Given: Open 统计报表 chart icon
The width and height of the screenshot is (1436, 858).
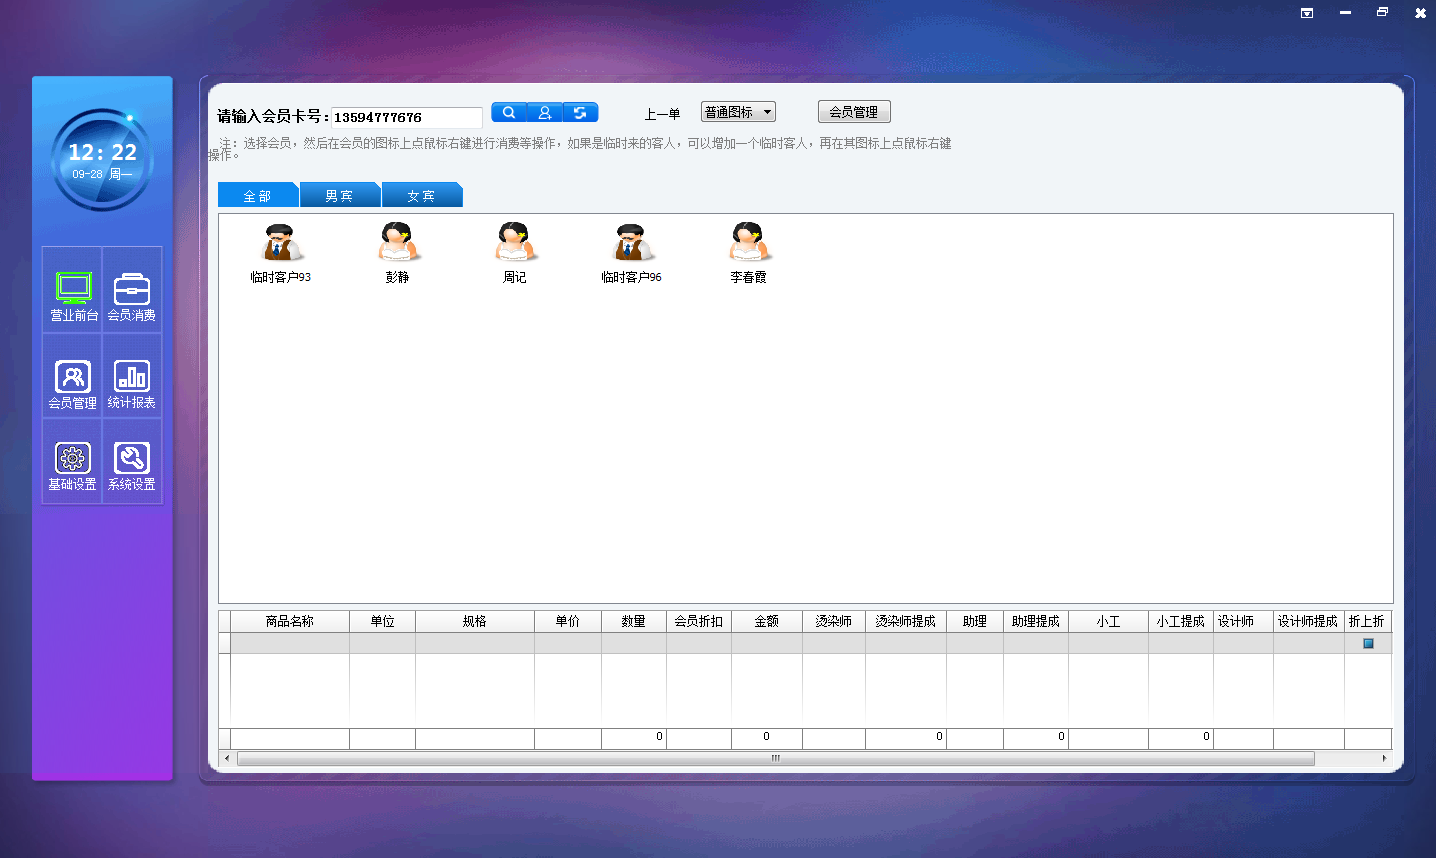Looking at the screenshot, I should click(132, 384).
